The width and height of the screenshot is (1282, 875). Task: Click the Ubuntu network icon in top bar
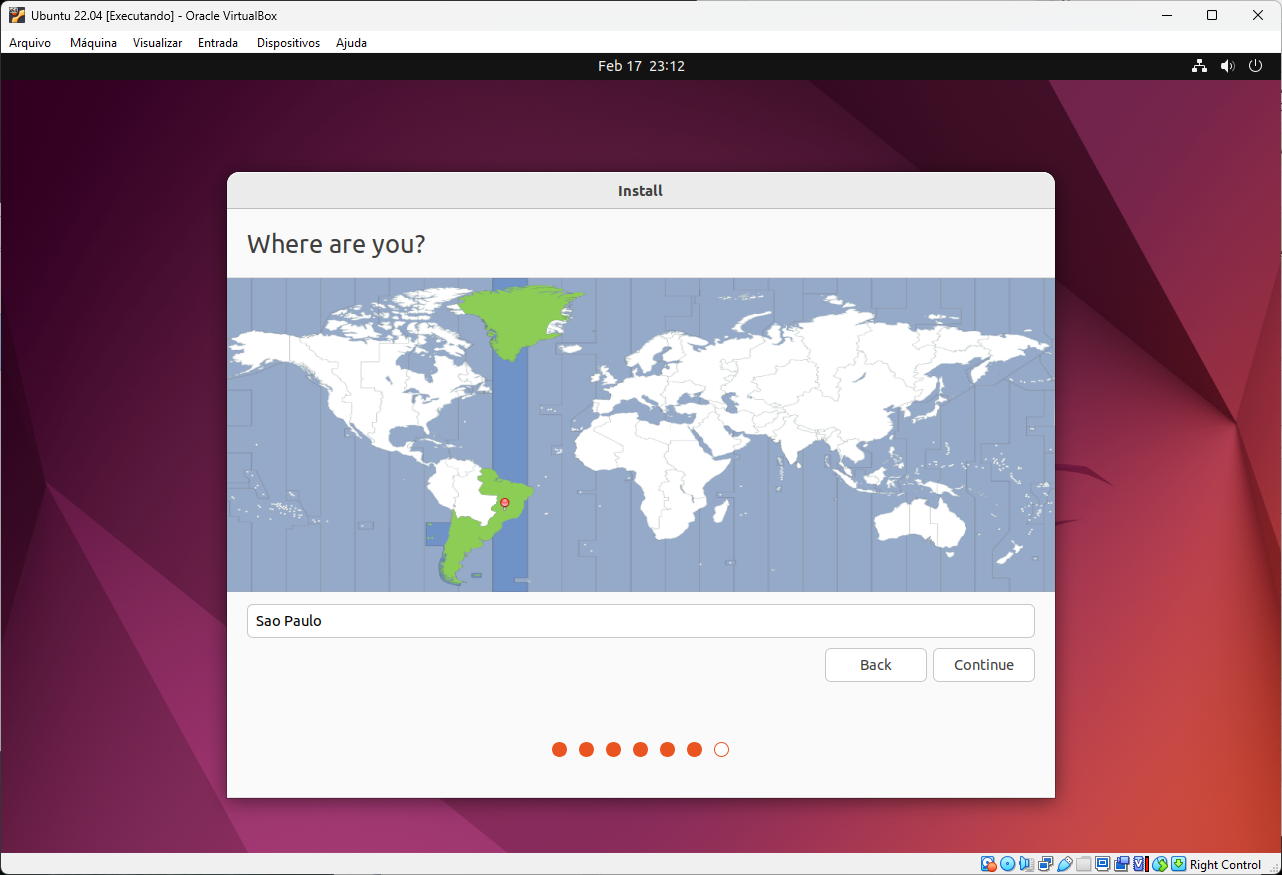click(x=1199, y=66)
